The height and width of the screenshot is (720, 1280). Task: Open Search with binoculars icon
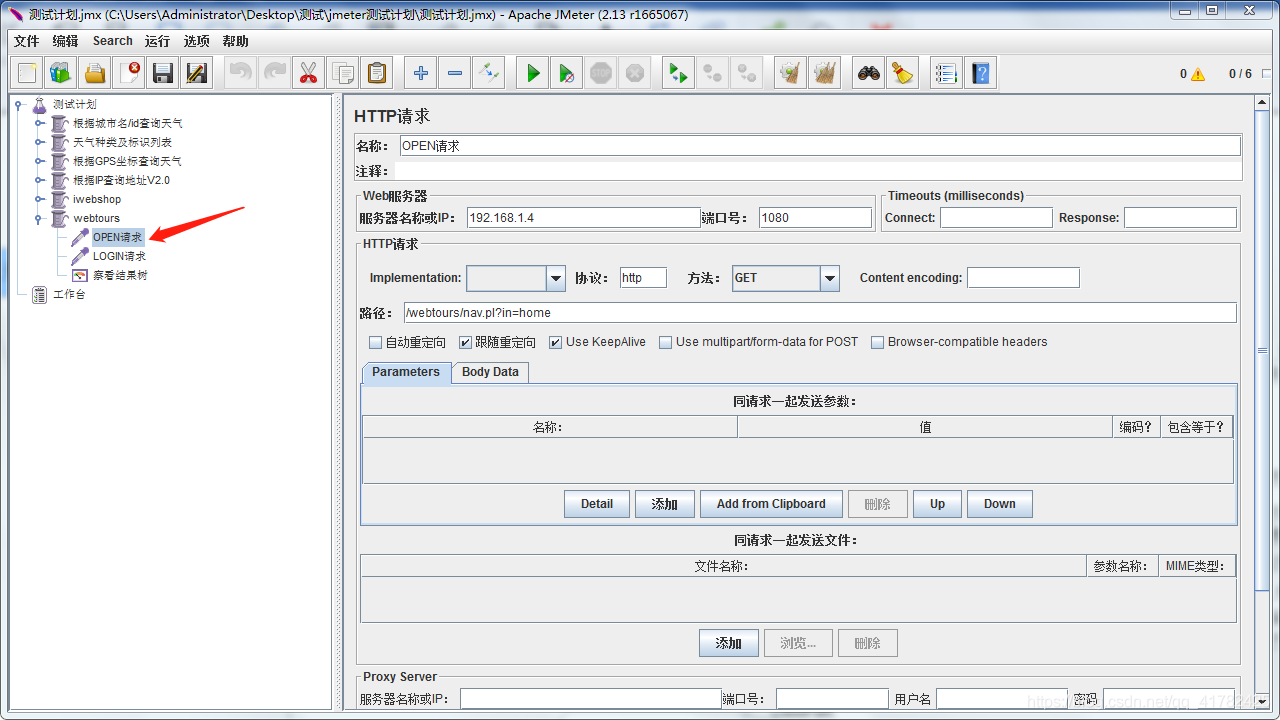click(869, 73)
